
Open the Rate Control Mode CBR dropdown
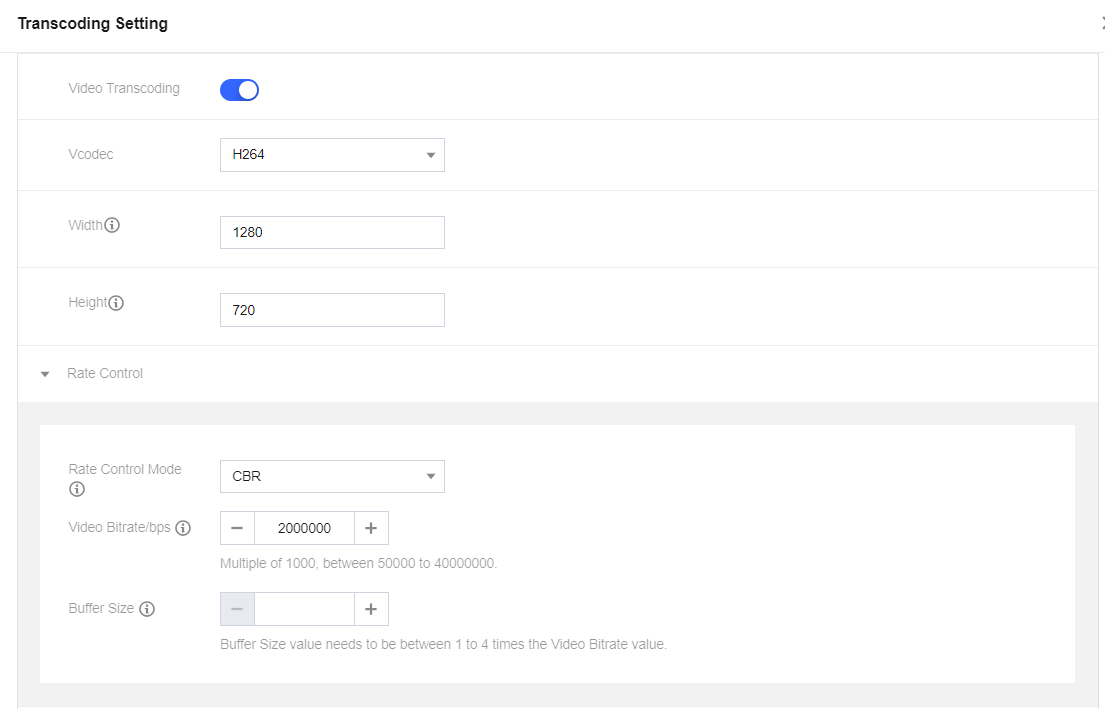click(x=332, y=477)
